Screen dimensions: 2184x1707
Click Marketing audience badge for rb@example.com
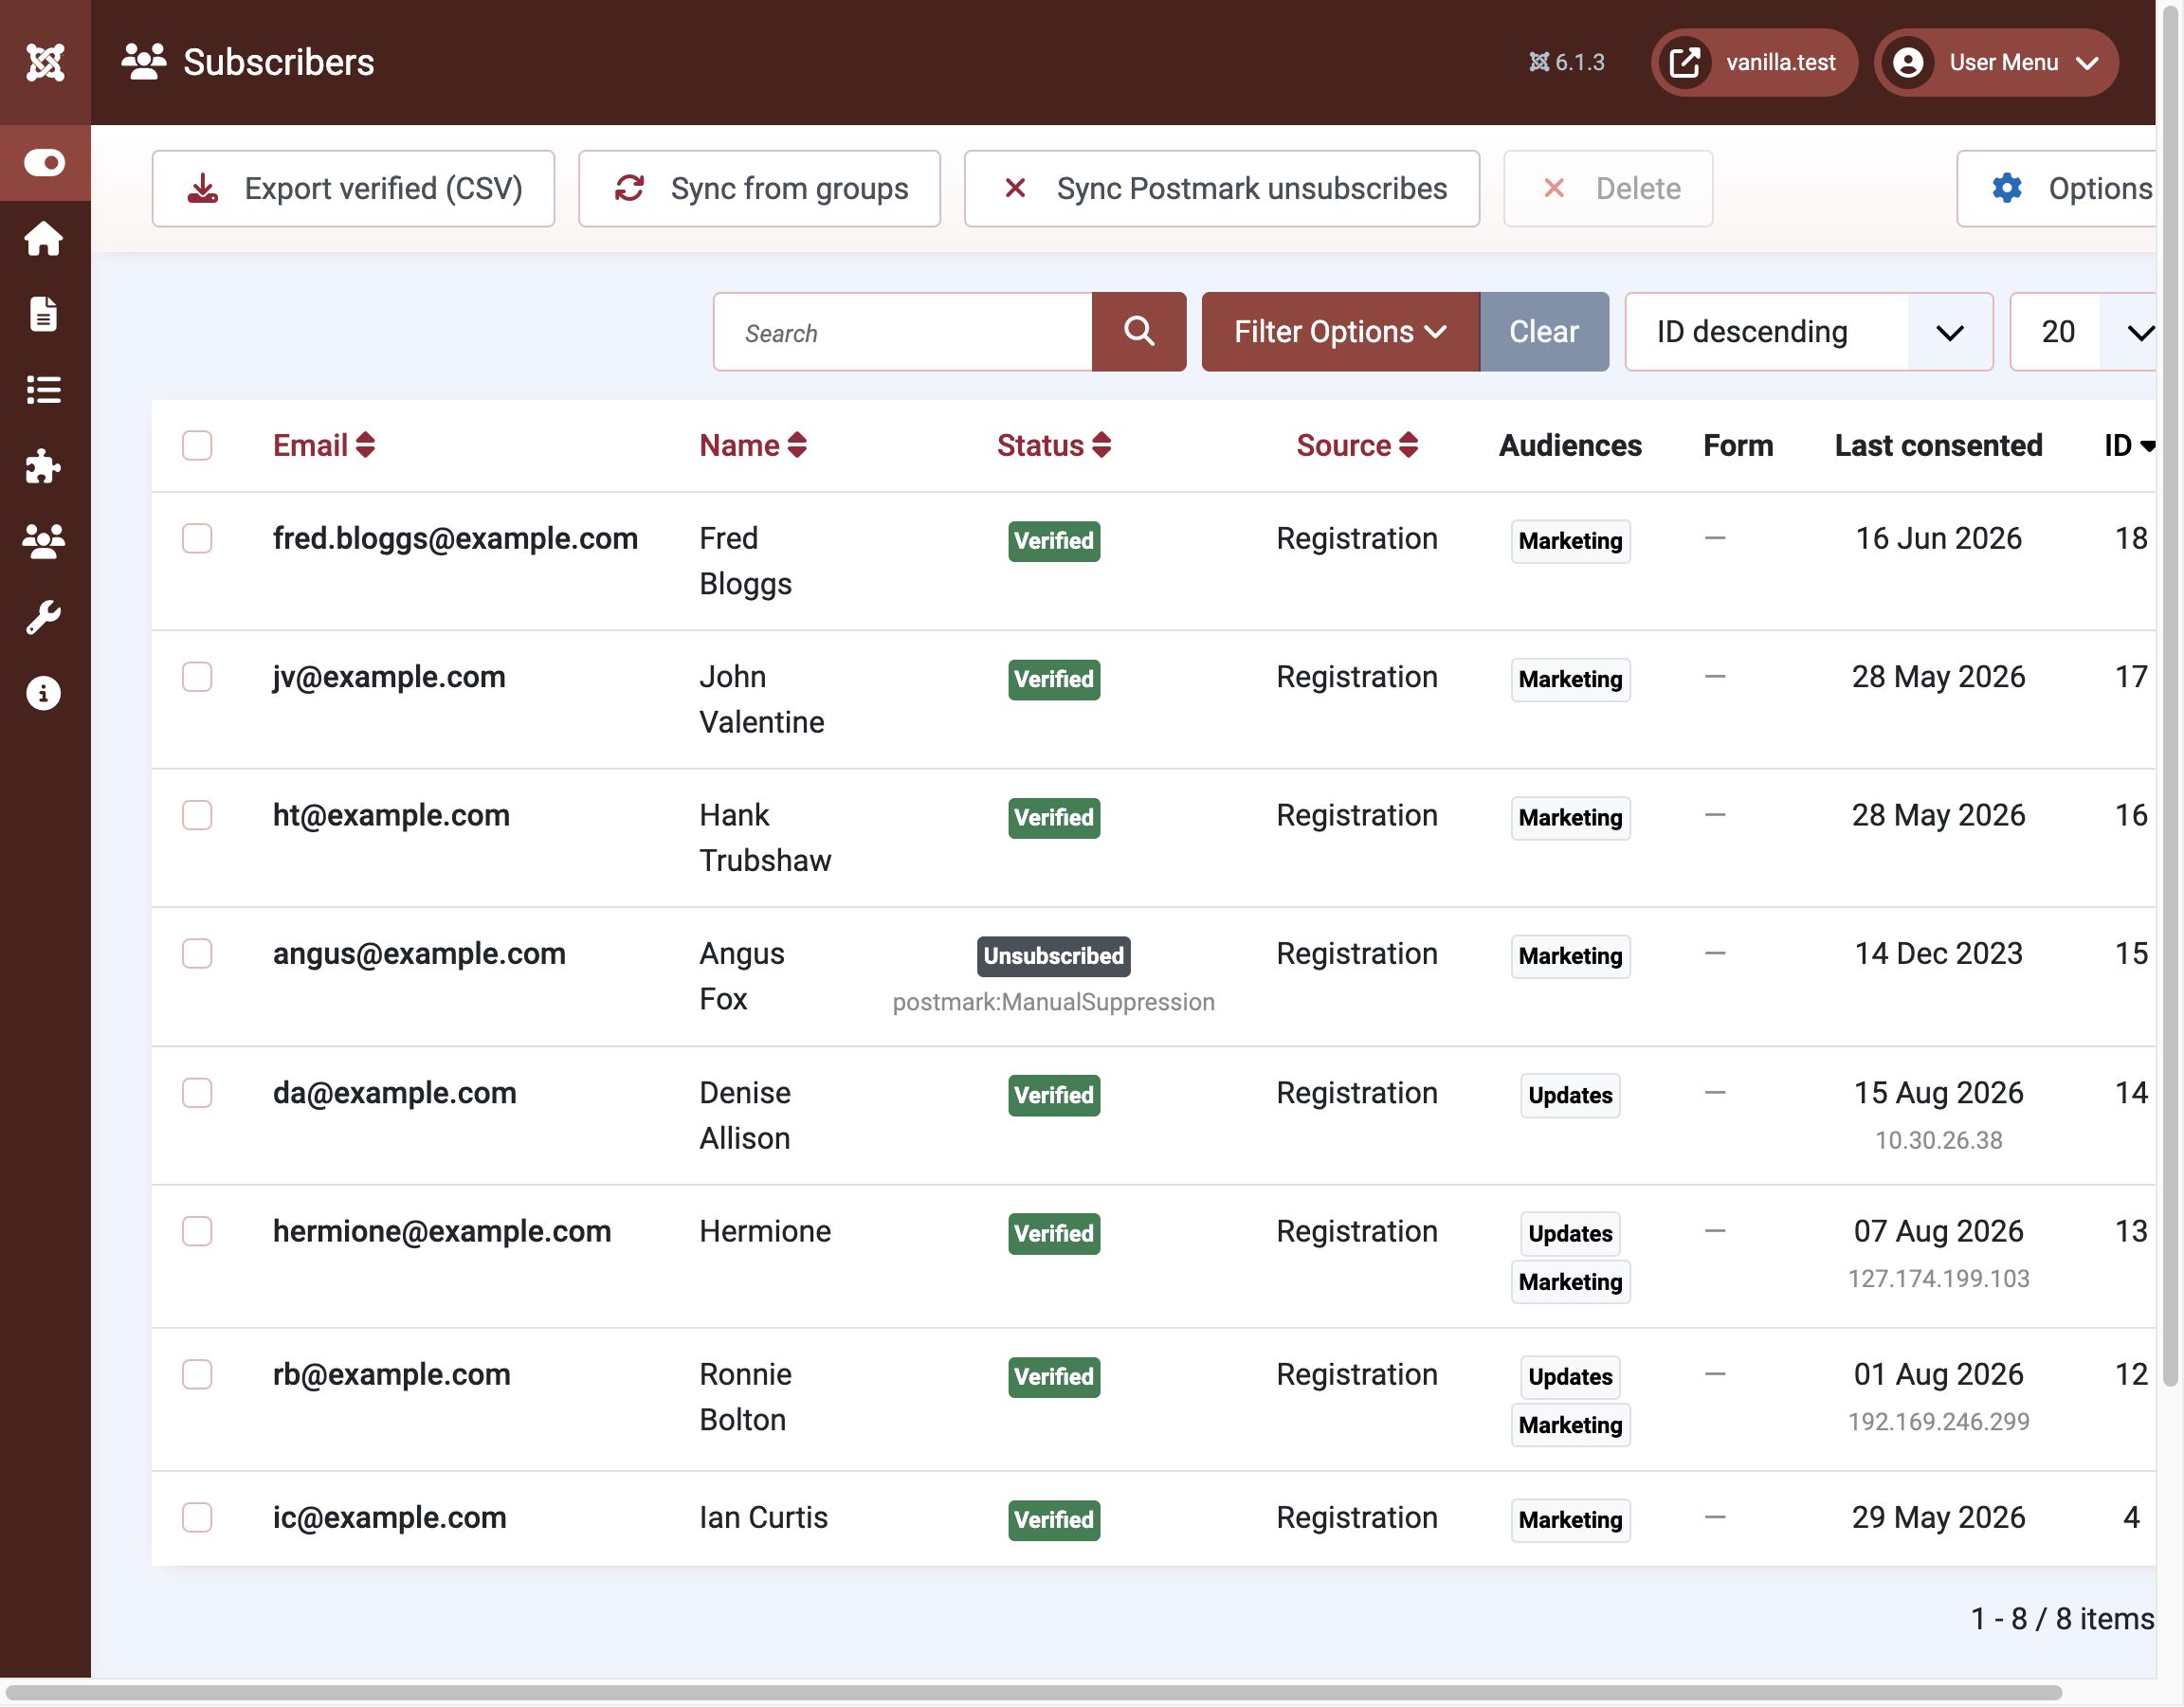(1570, 1425)
